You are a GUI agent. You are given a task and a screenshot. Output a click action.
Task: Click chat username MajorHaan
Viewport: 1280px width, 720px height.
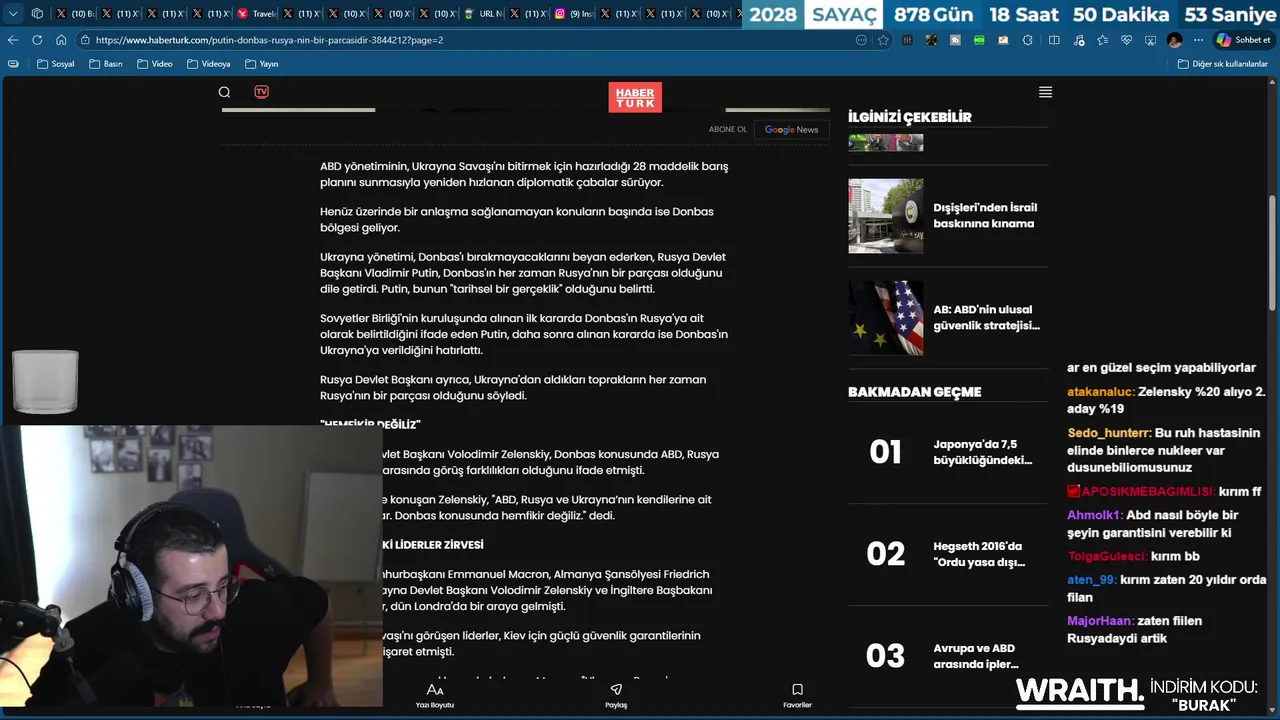click(x=1101, y=621)
